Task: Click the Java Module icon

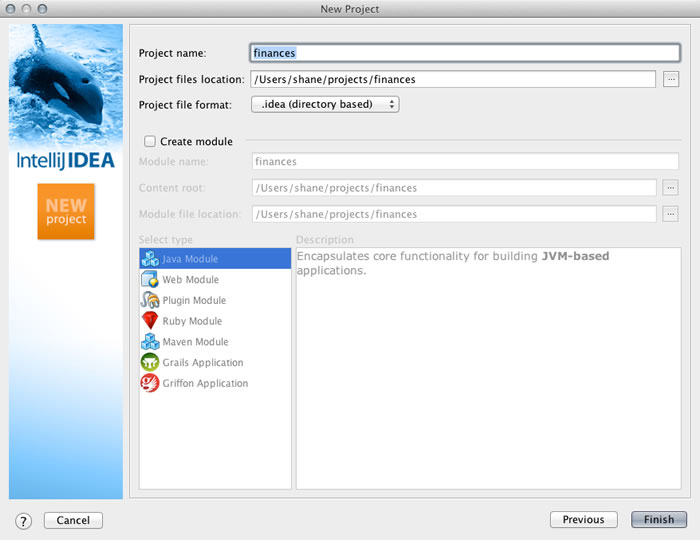Action: pyautogui.click(x=150, y=259)
